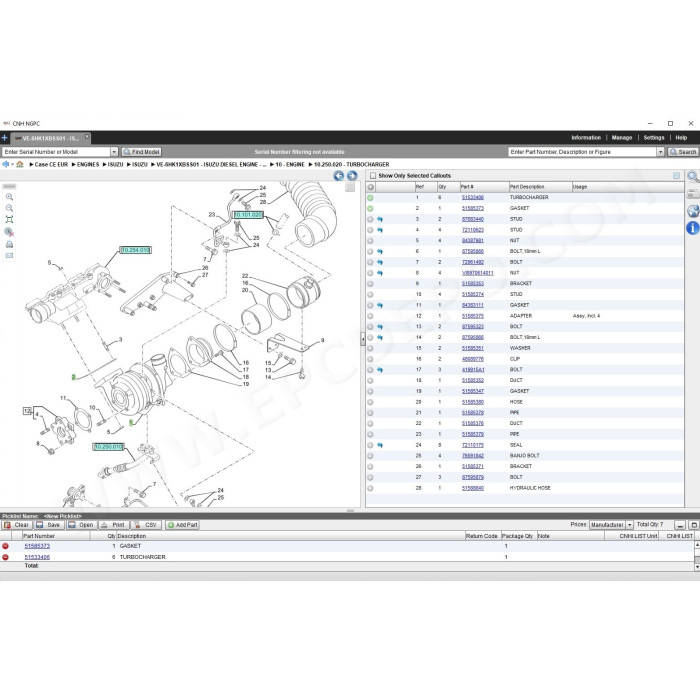Fit the diagram to the window
This screenshot has width=700, height=700.
(x=9, y=219)
